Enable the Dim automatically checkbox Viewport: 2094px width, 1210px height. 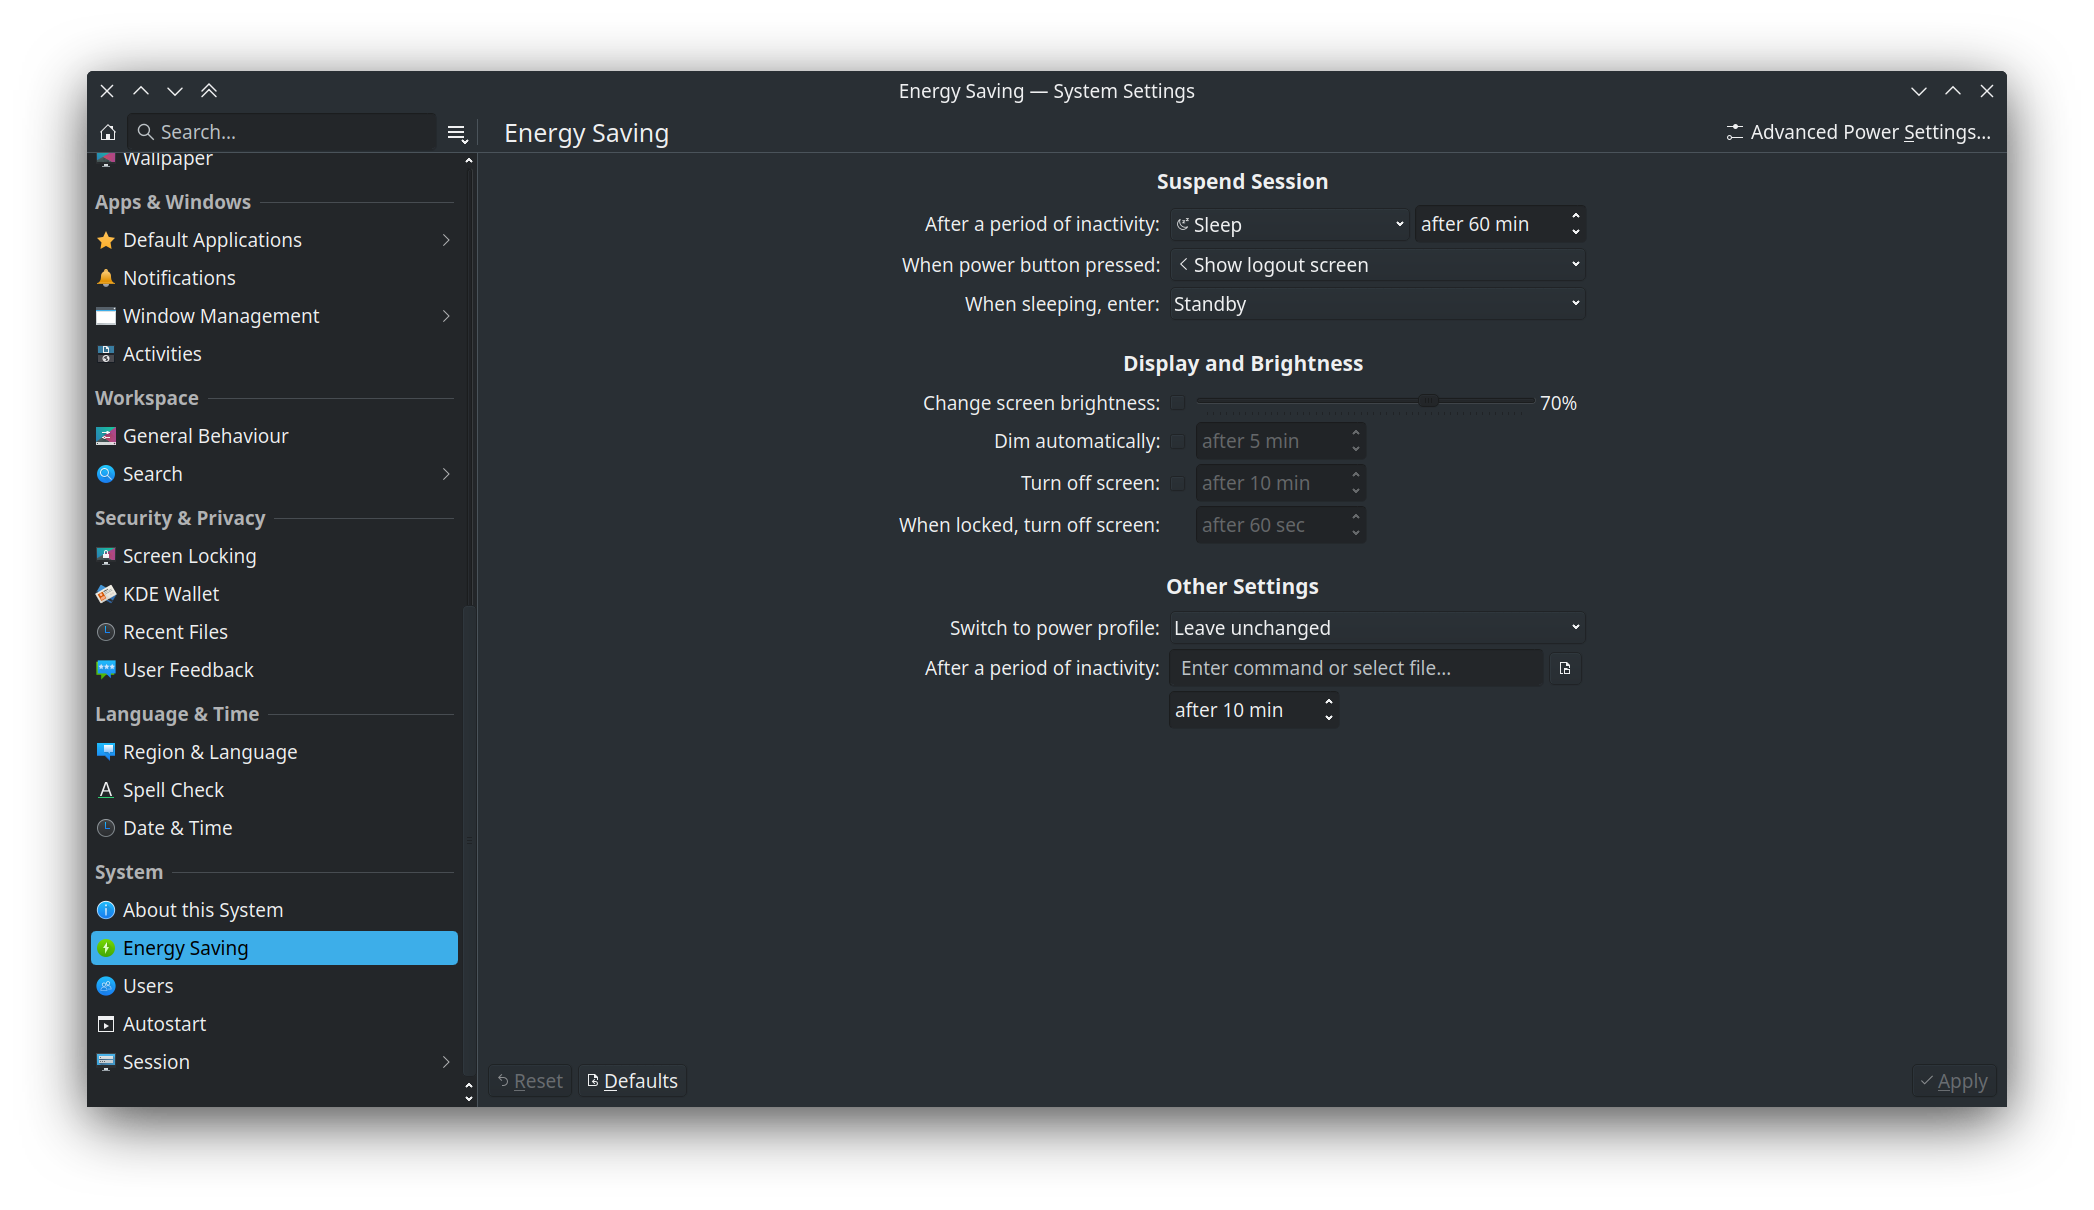1178,441
